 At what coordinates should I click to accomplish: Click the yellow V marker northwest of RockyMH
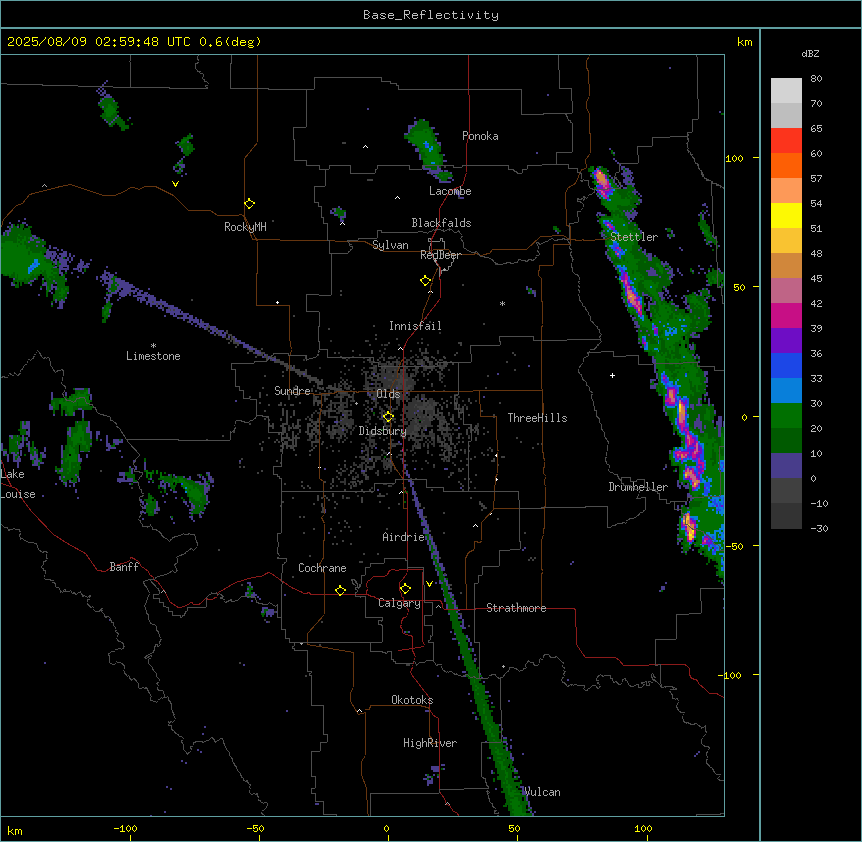pyautogui.click(x=175, y=184)
